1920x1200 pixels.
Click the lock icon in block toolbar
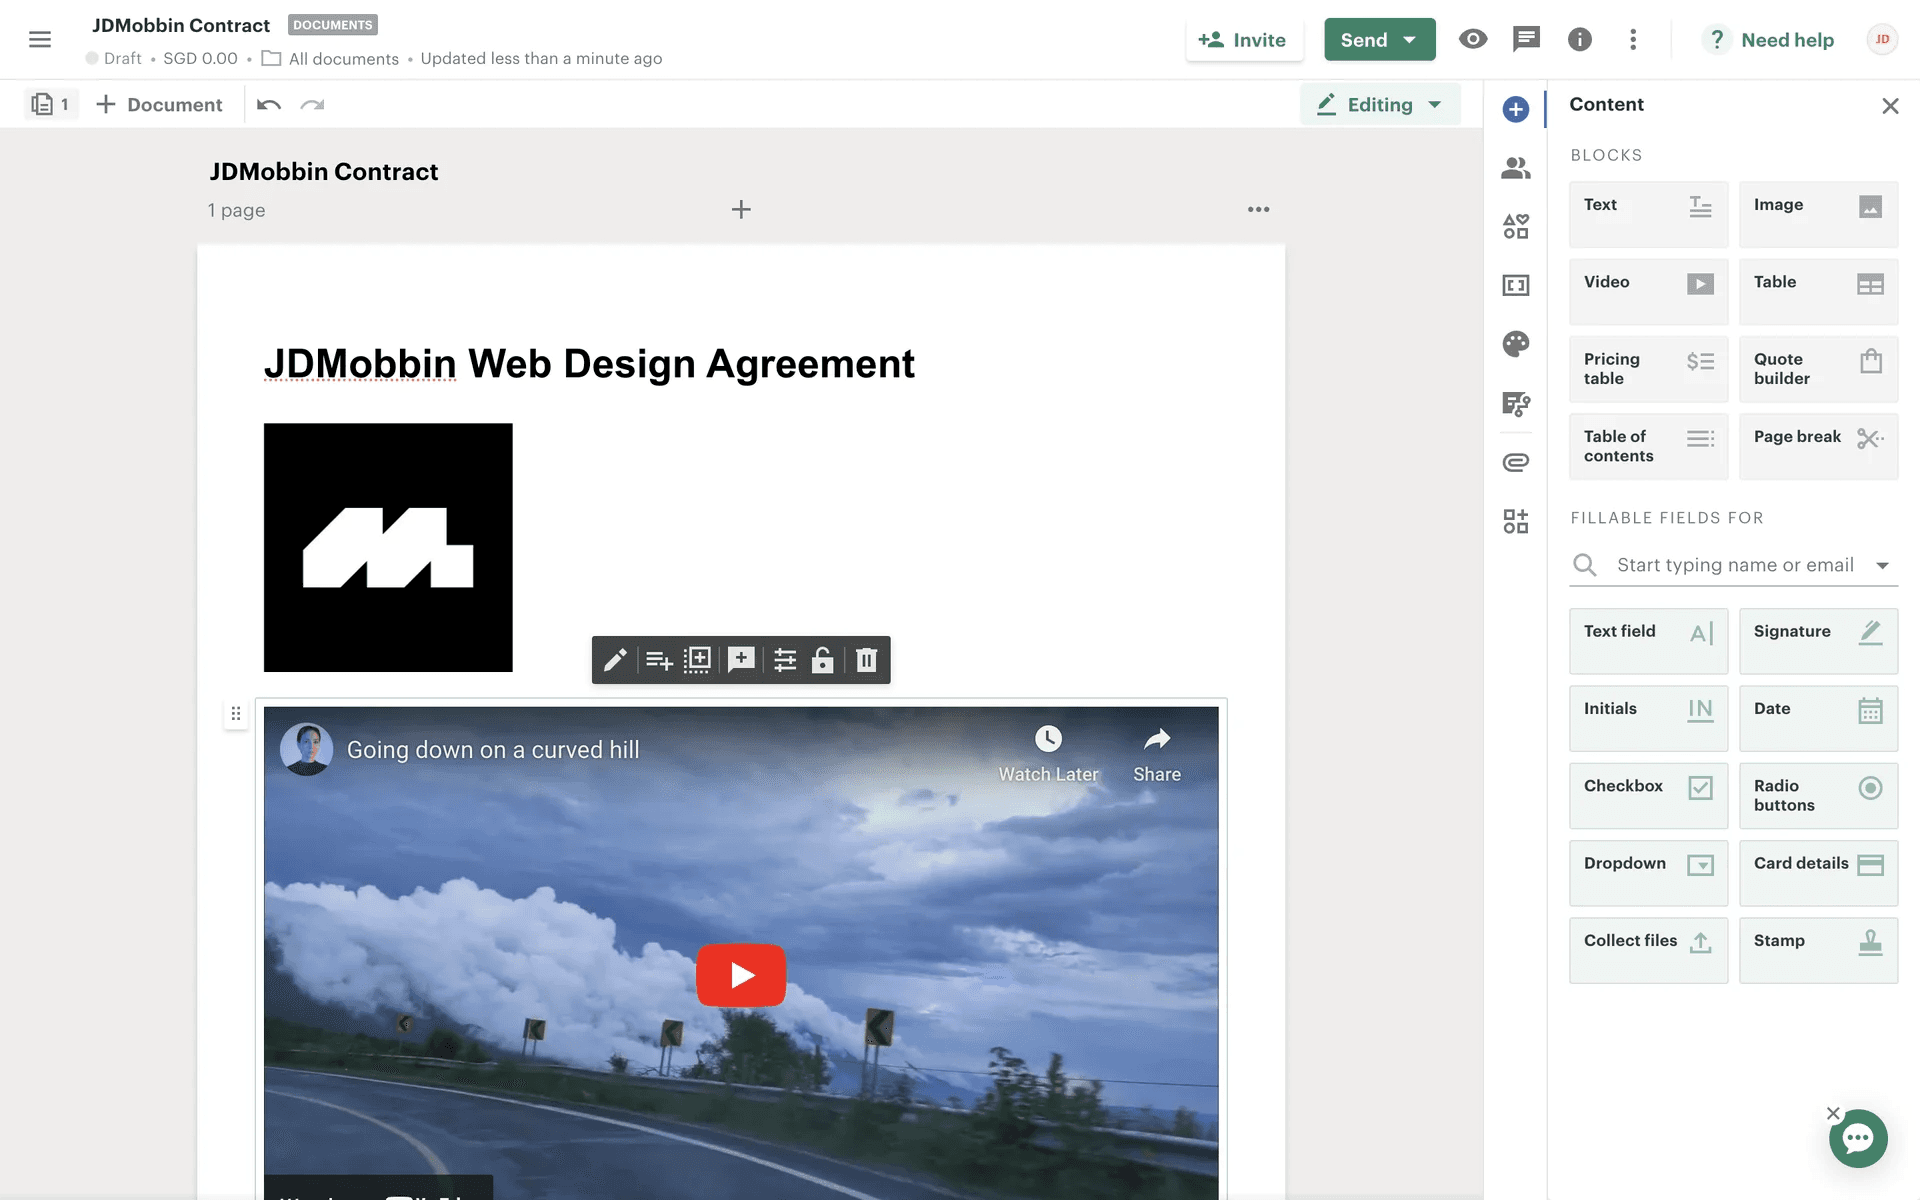click(x=822, y=660)
